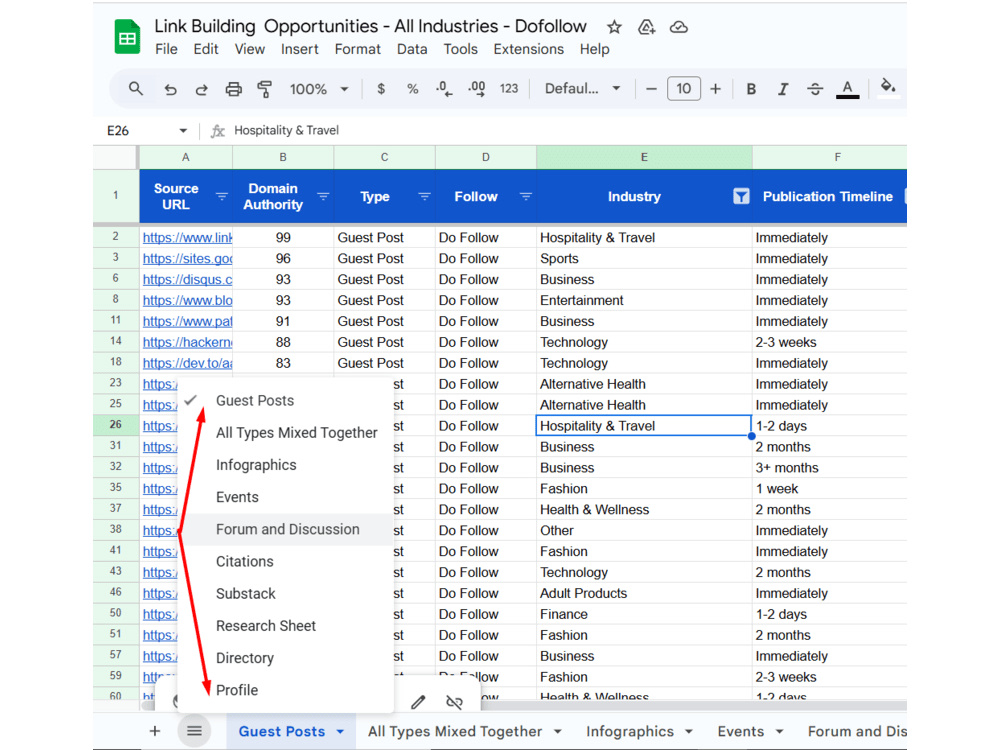This screenshot has width=1000, height=750.
Task: Click the move to folder icon
Action: pyautogui.click(x=646, y=27)
